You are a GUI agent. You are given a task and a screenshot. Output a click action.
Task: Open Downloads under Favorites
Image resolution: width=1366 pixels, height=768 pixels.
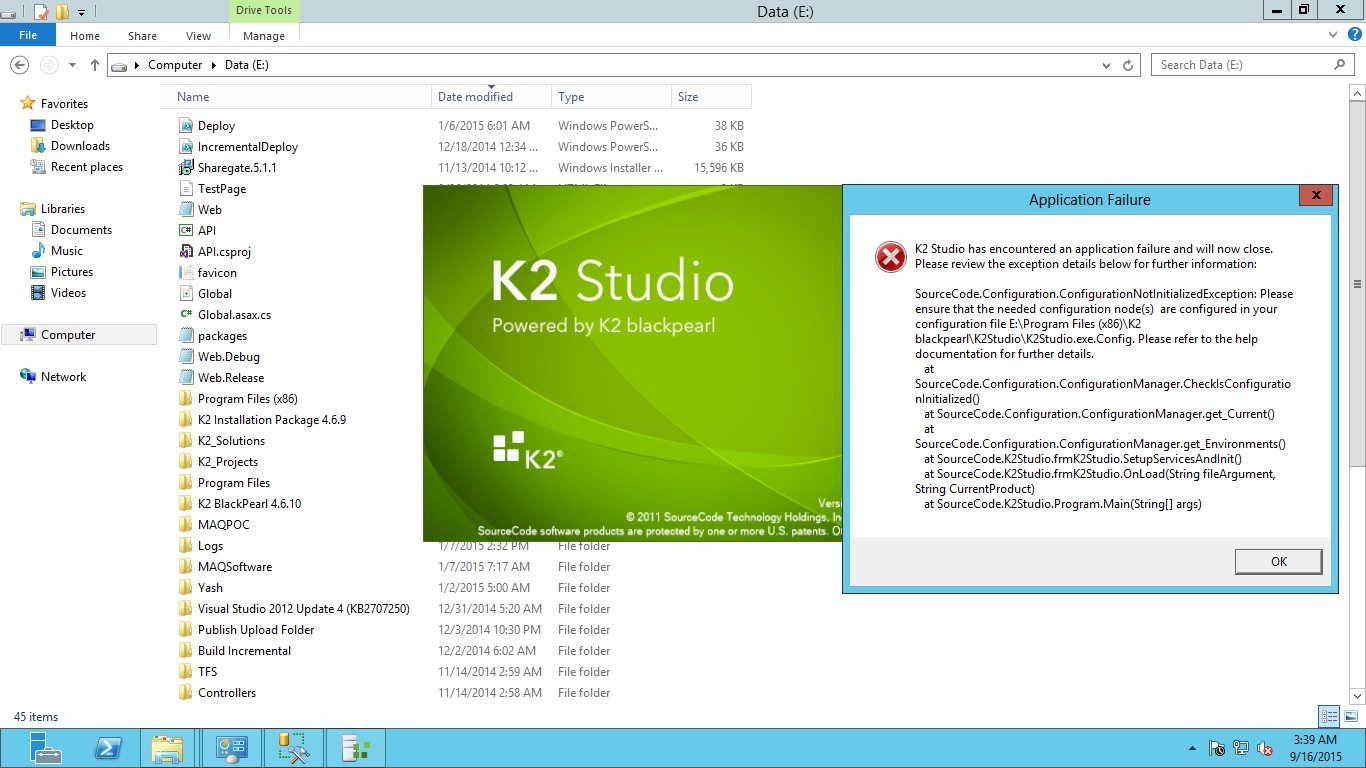pos(80,146)
